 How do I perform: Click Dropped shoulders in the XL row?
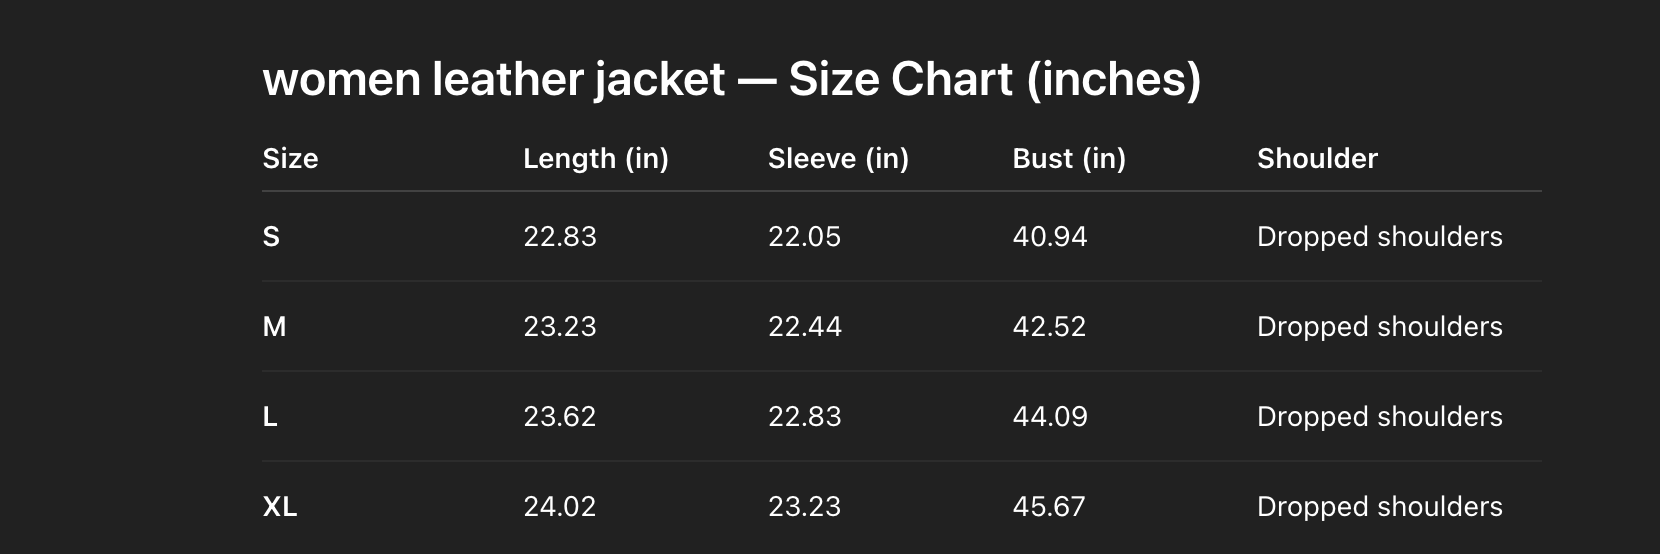pos(1379,507)
